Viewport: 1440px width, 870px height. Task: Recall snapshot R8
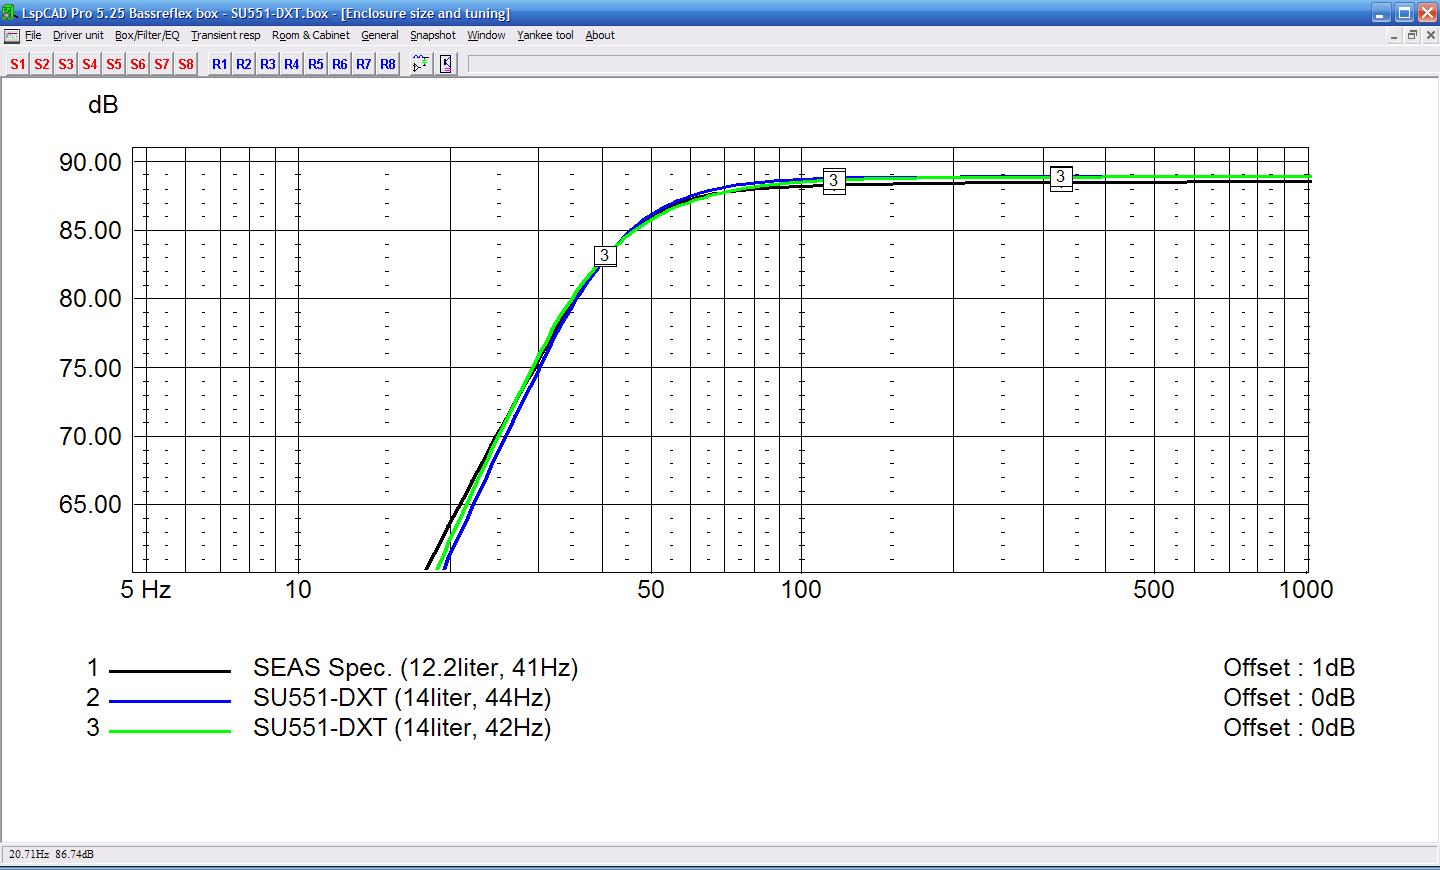pyautogui.click(x=388, y=64)
